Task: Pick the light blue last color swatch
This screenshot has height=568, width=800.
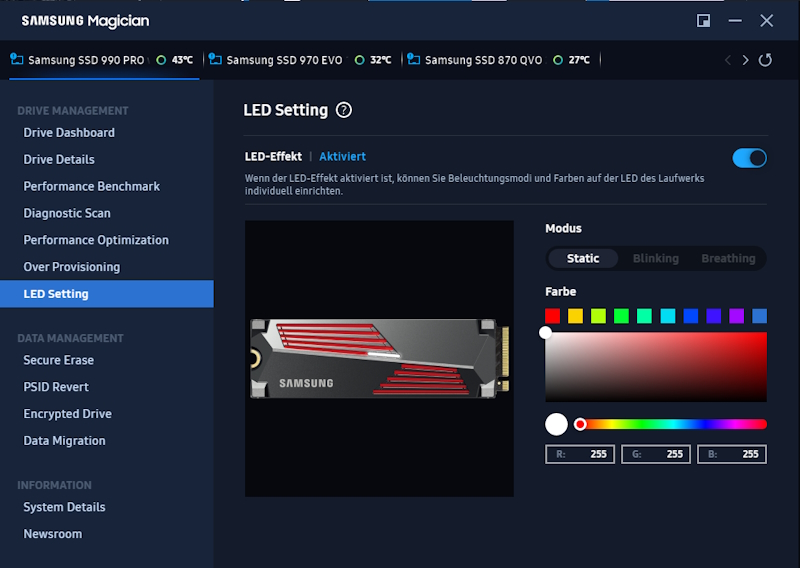Action: 760,316
